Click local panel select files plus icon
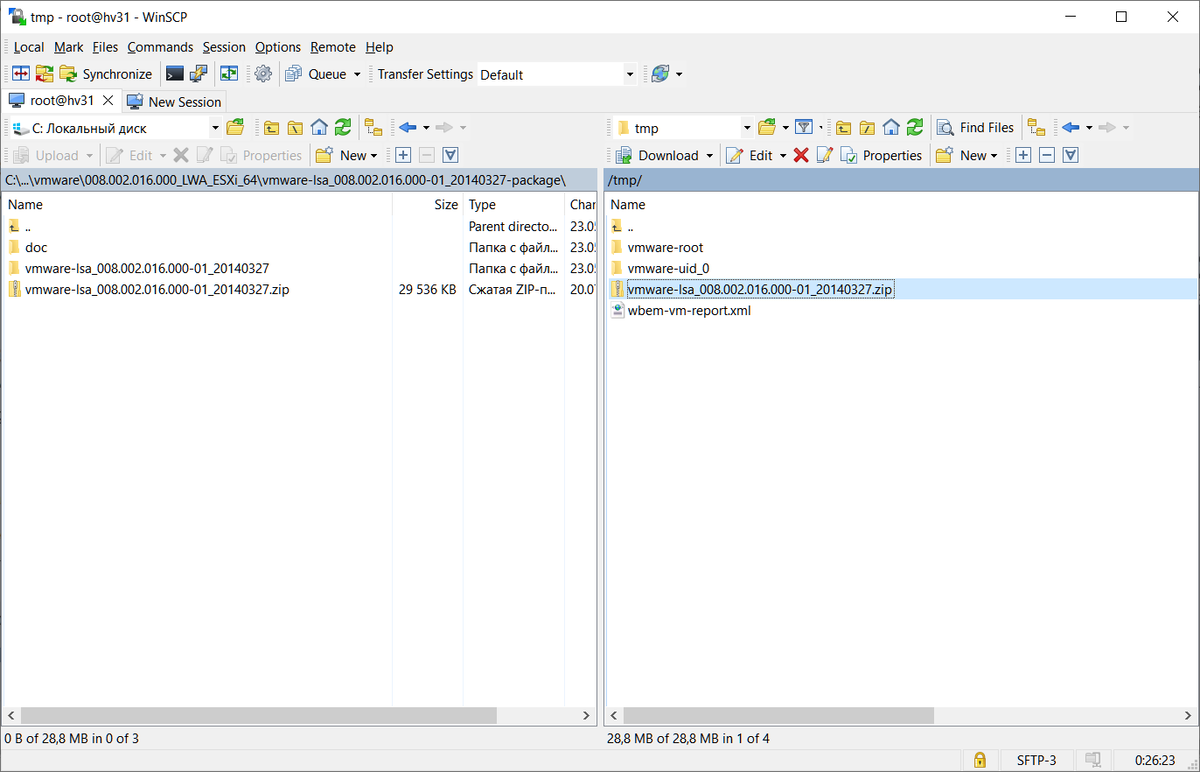 [403, 155]
